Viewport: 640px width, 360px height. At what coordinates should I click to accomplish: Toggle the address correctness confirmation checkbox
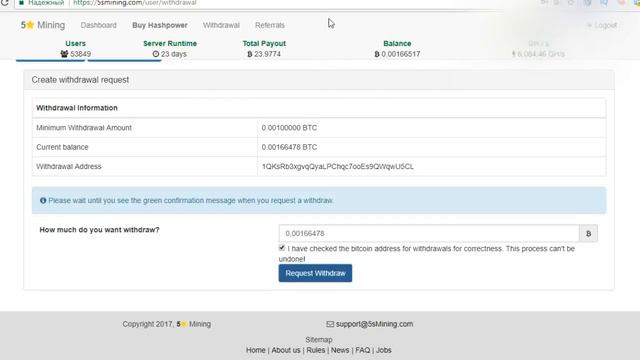pos(282,248)
